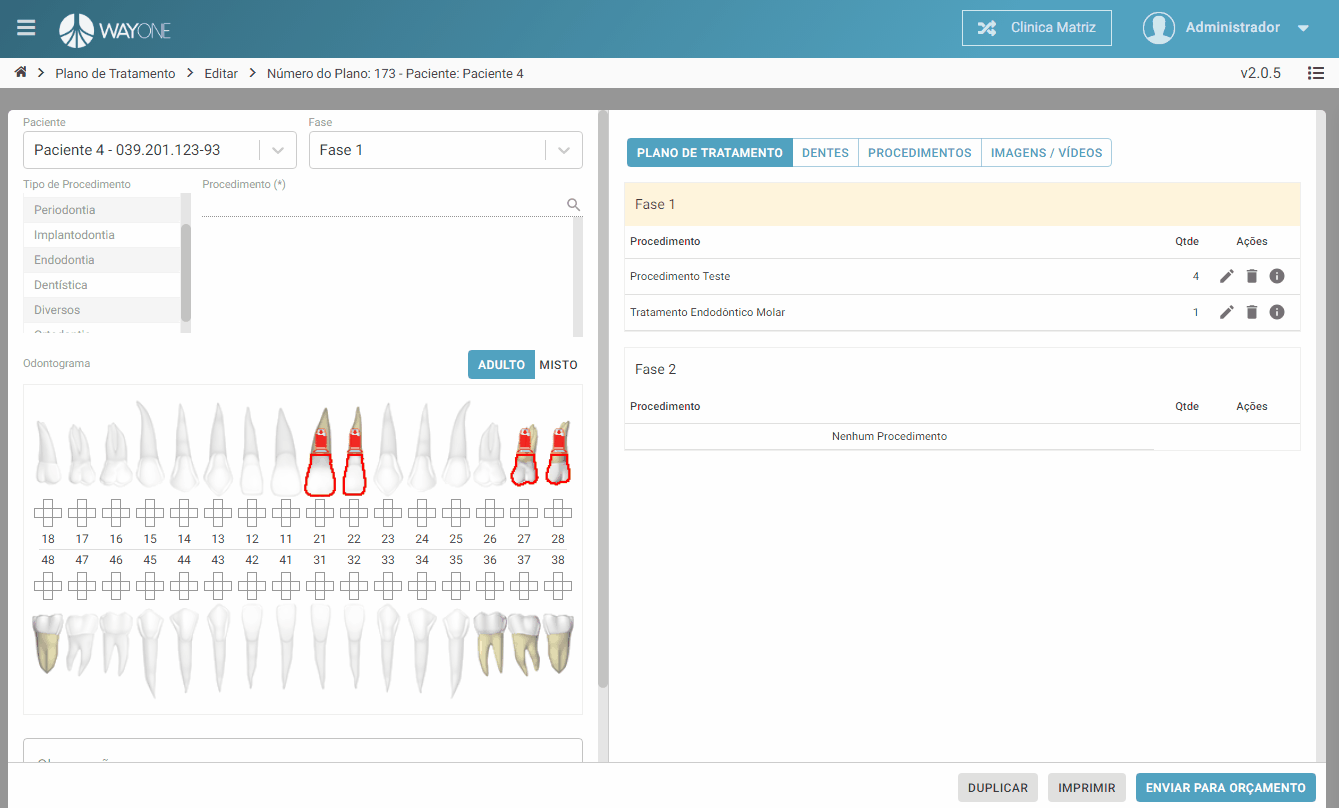Toggle the face cross for tooth 18
The height and width of the screenshot is (808, 1339).
[48, 514]
